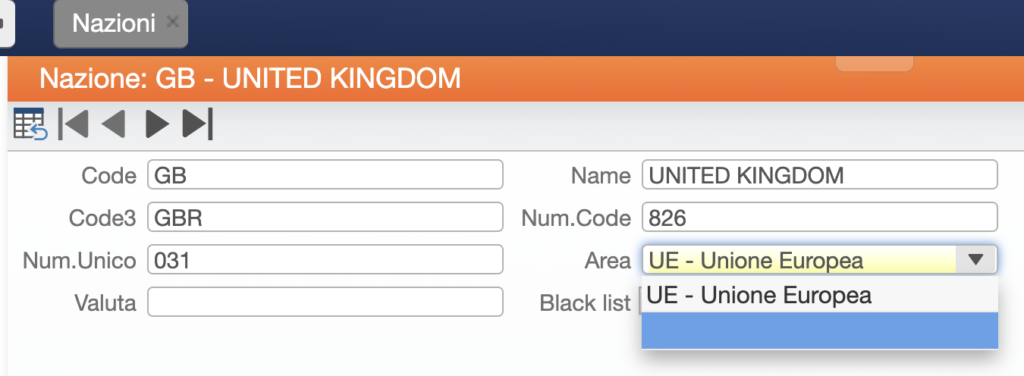Select the Code3 field containing GBR
The height and width of the screenshot is (376, 1024).
(x=325, y=217)
